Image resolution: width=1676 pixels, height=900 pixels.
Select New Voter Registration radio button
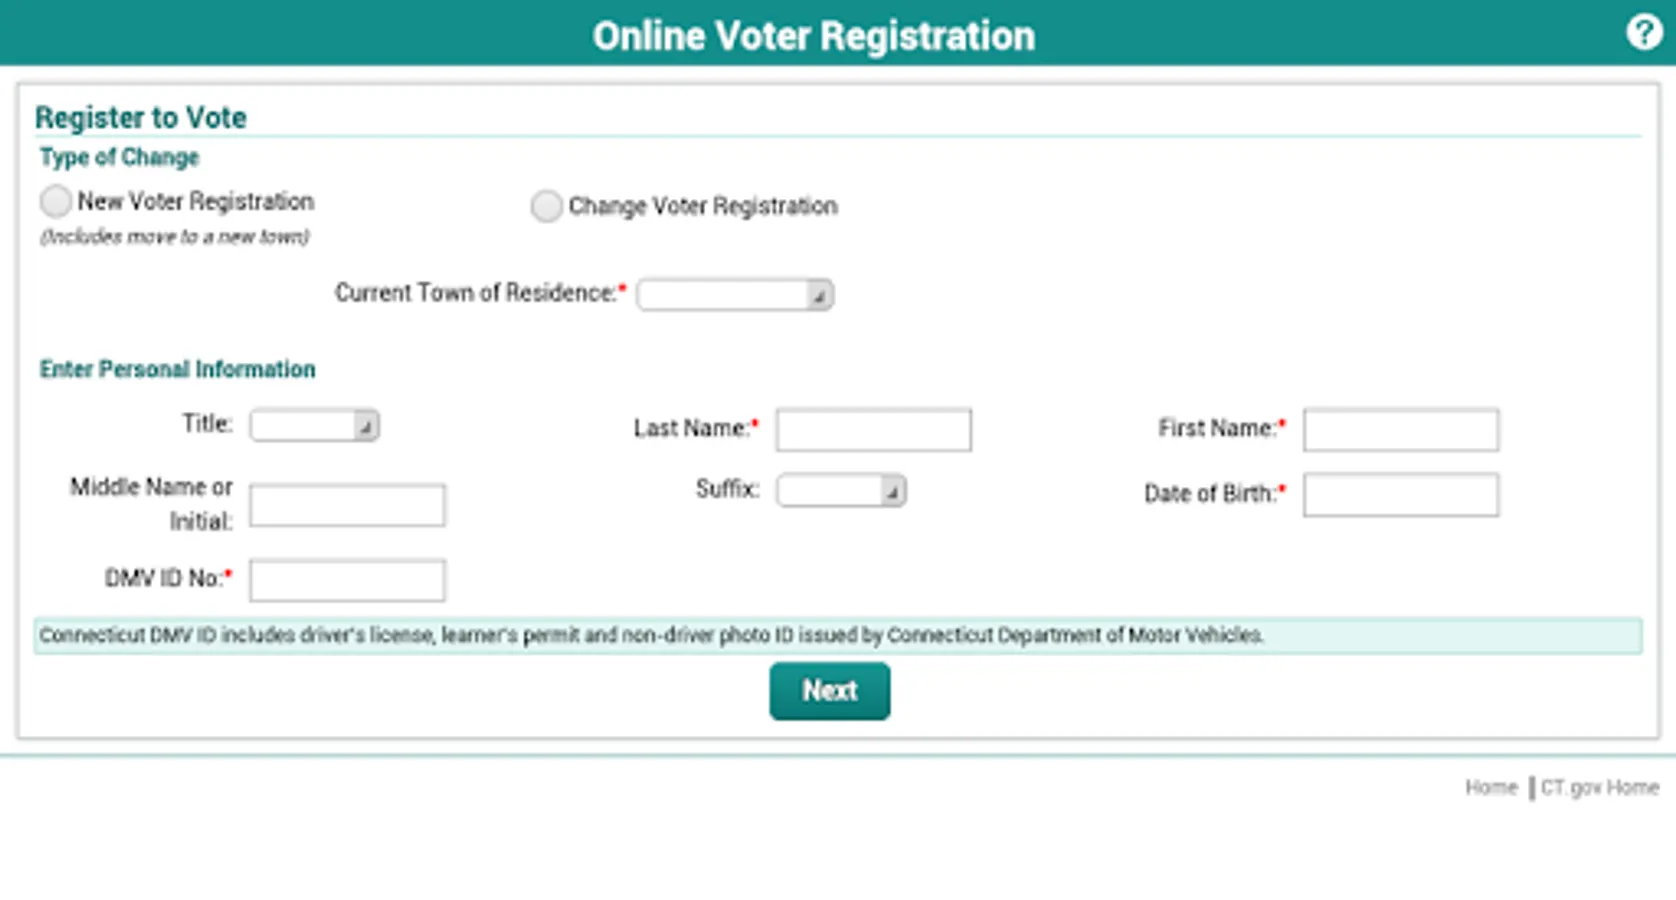coord(56,201)
